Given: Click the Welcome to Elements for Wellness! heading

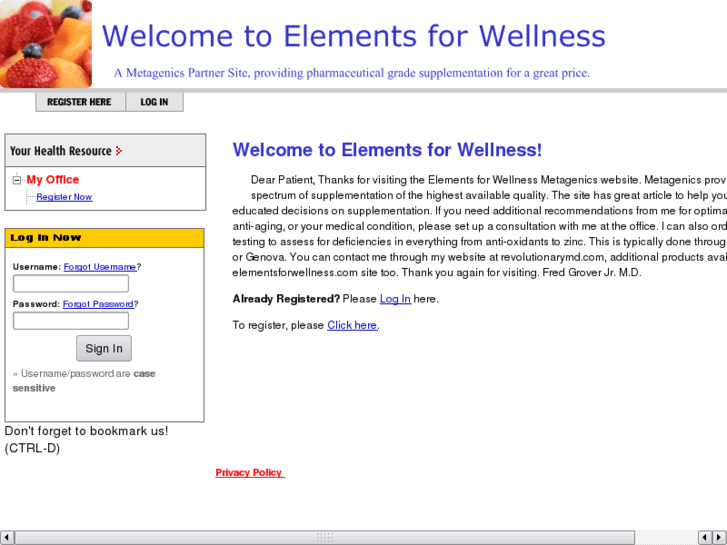Looking at the screenshot, I should (387, 150).
